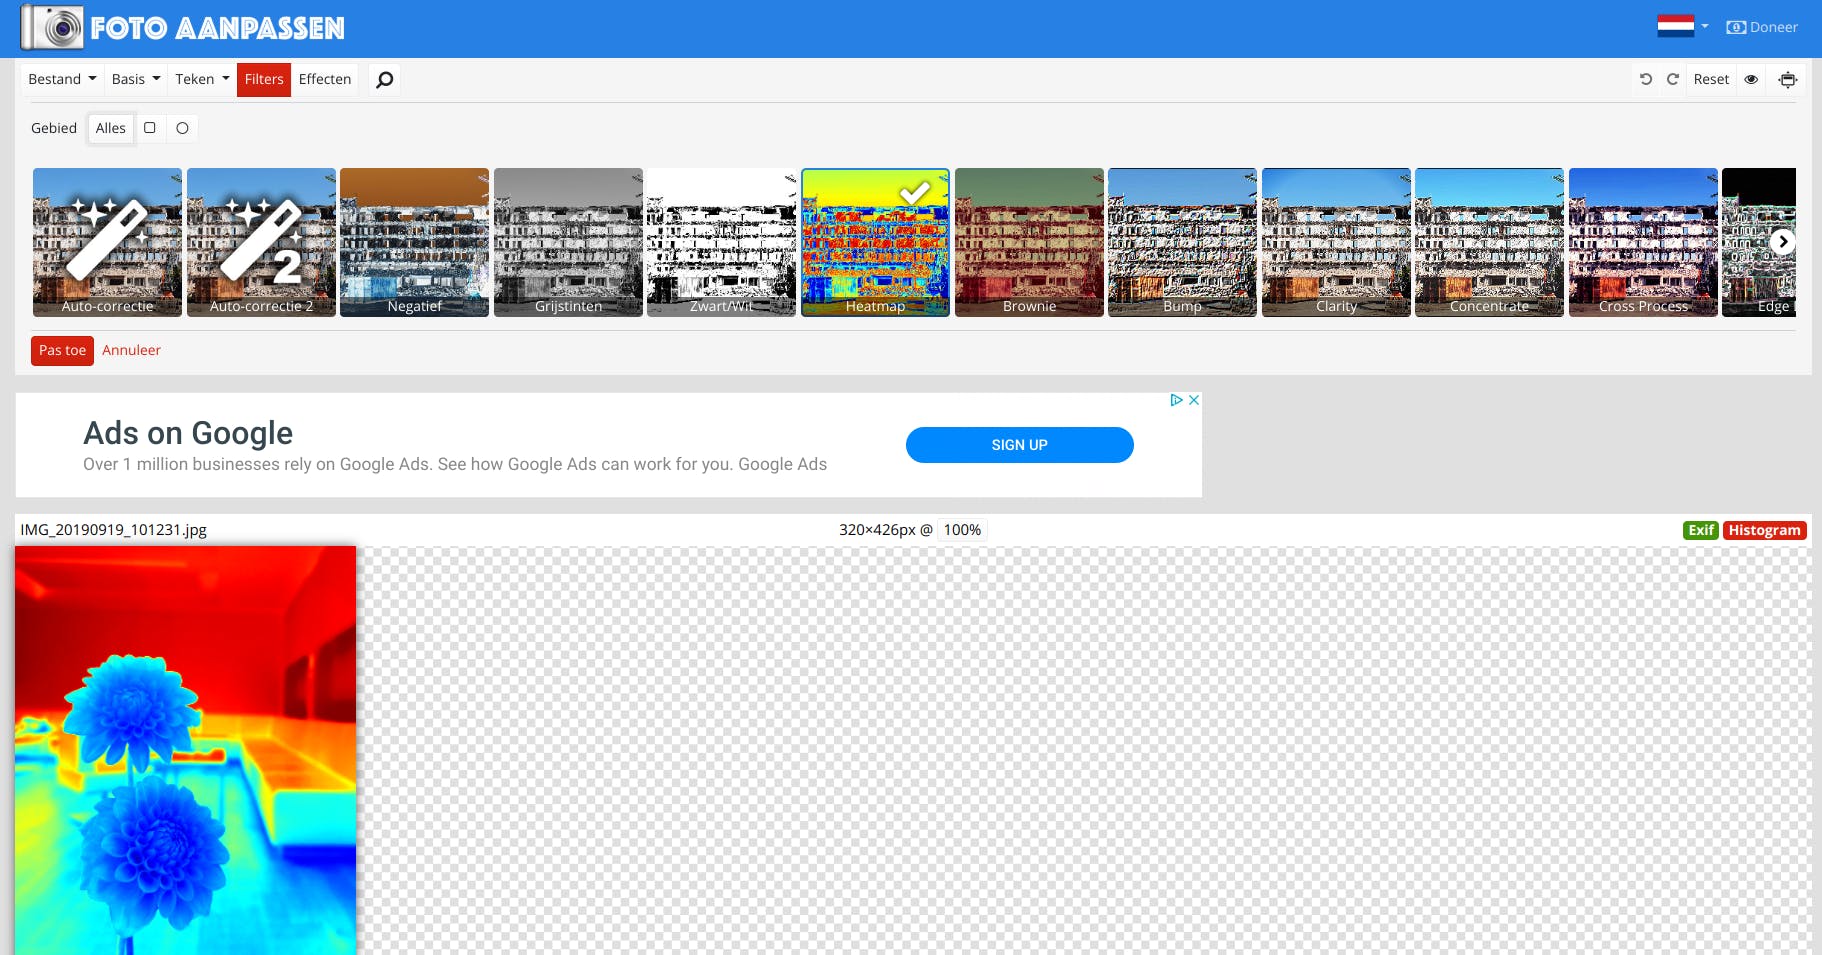Redo the last action
1822x955 pixels.
pos(1673,79)
